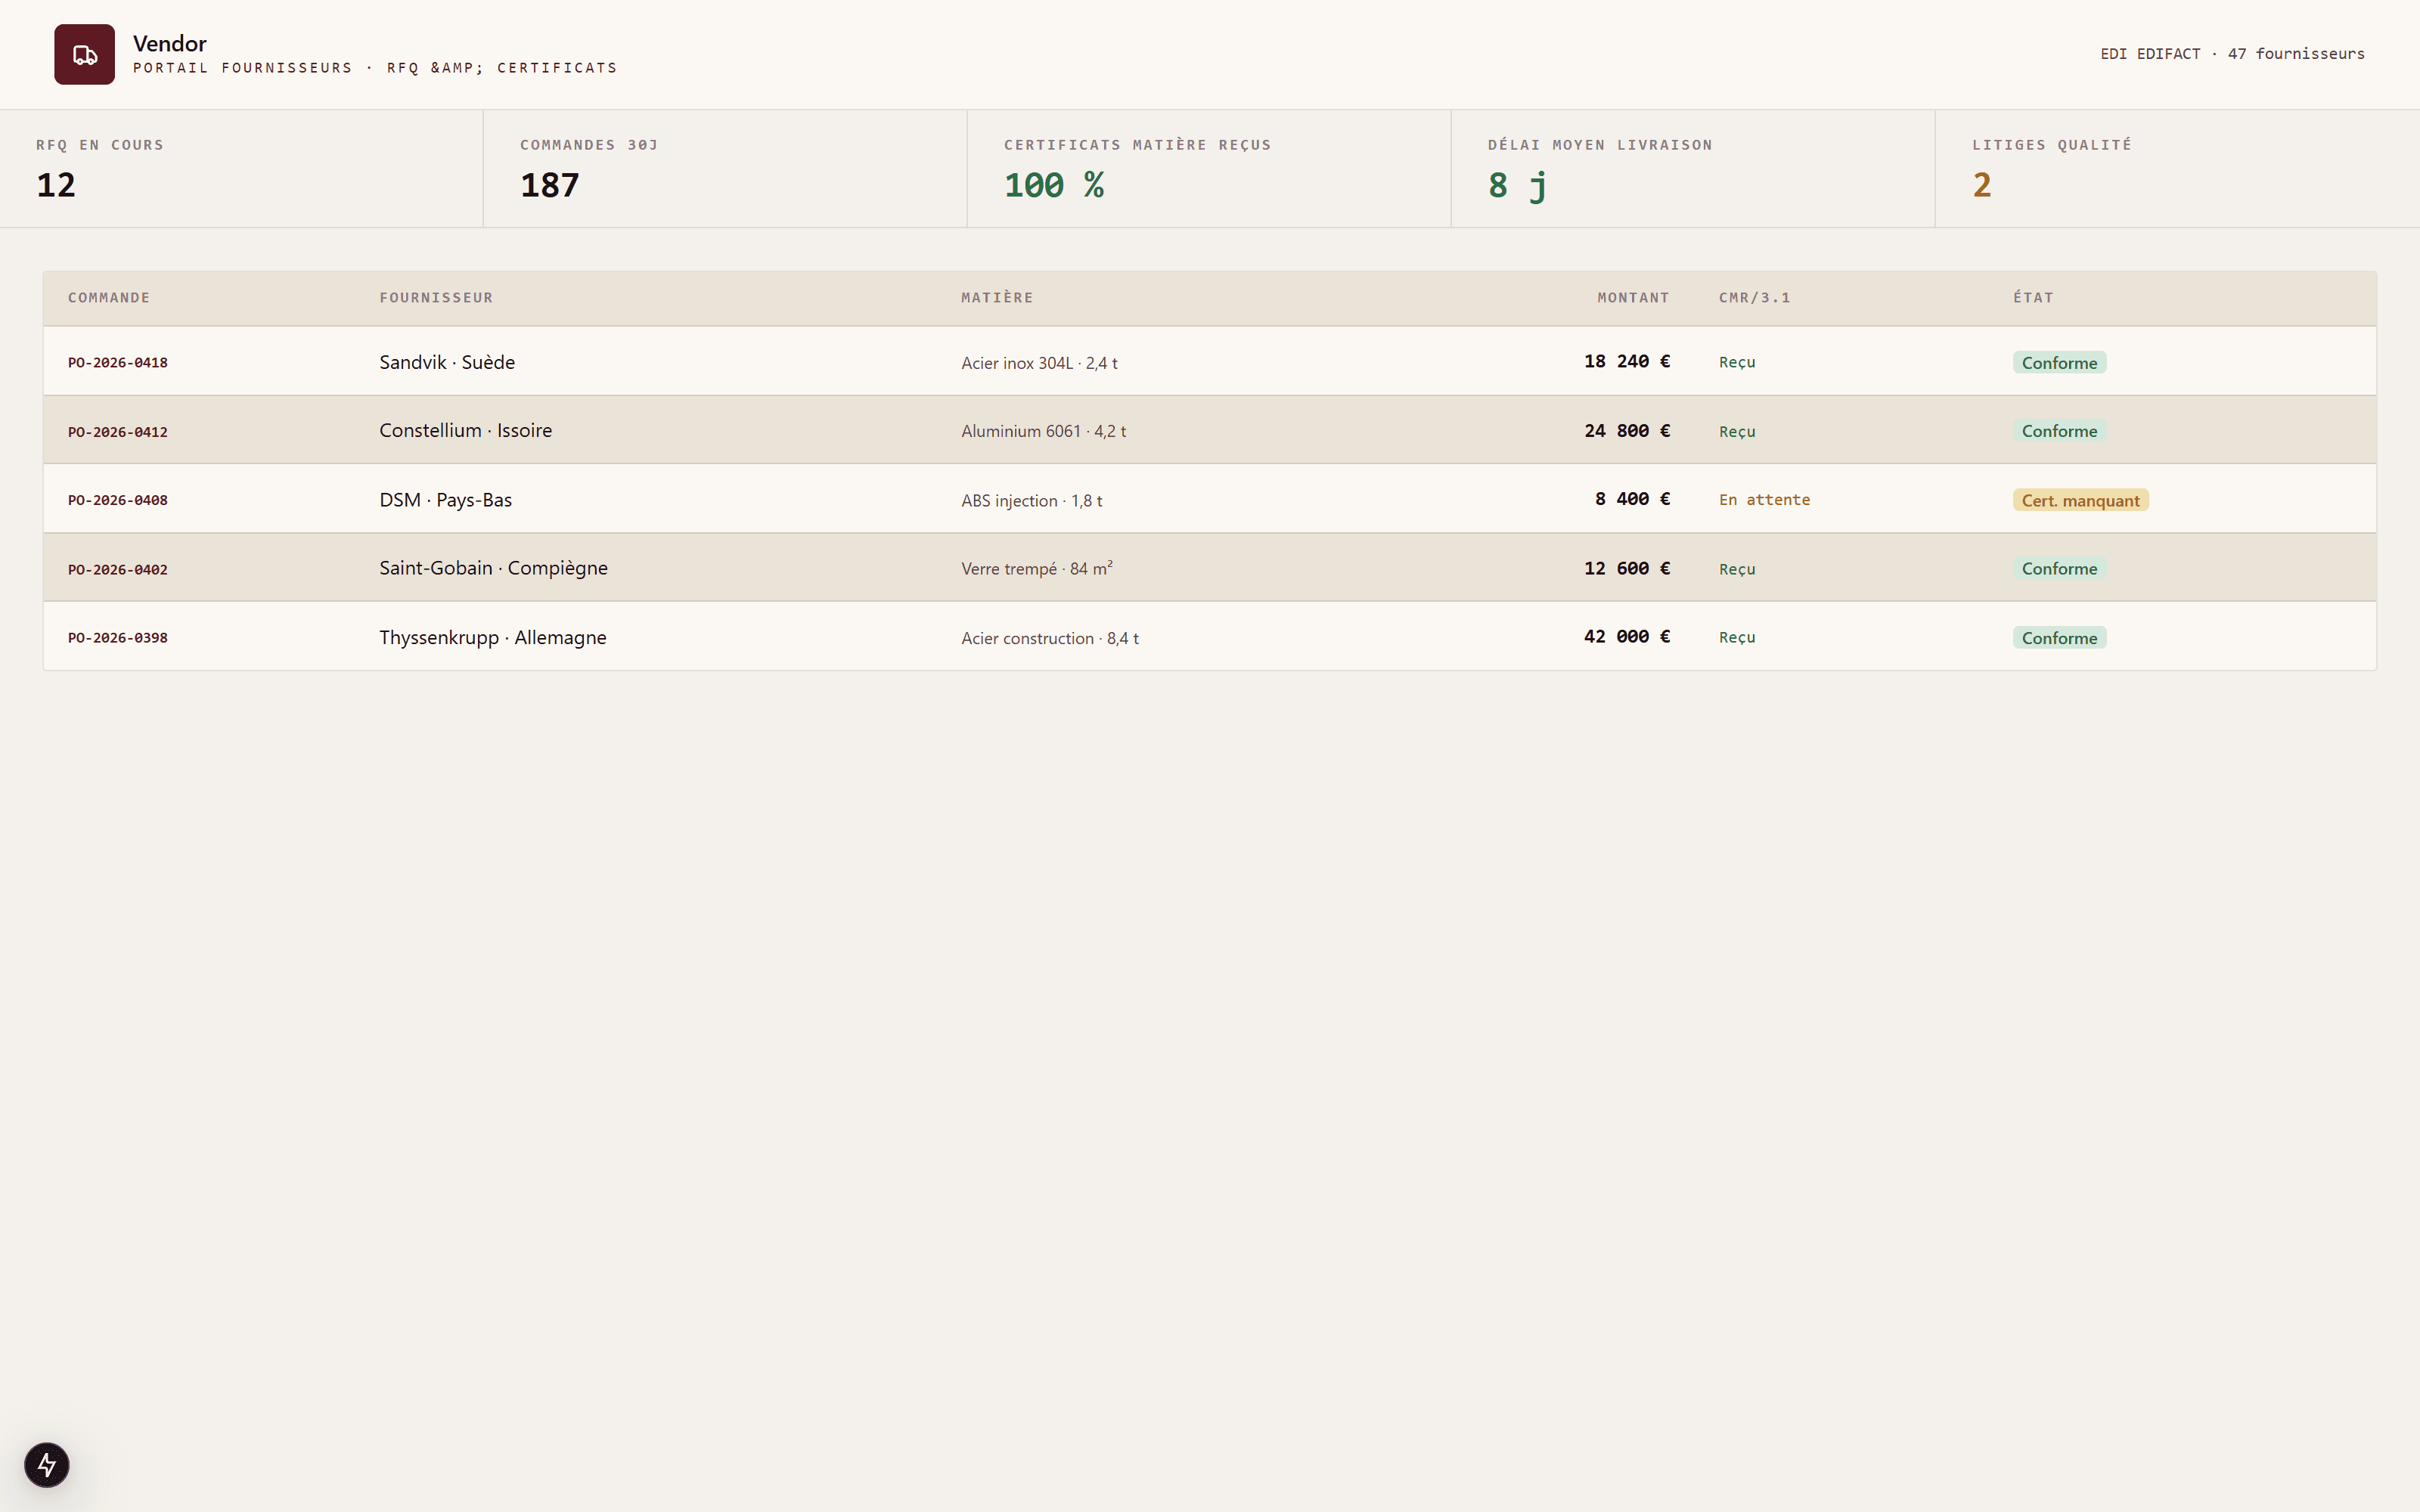The image size is (2420, 1512).
Task: Click the 18 240 € amount
Action: point(1626,361)
